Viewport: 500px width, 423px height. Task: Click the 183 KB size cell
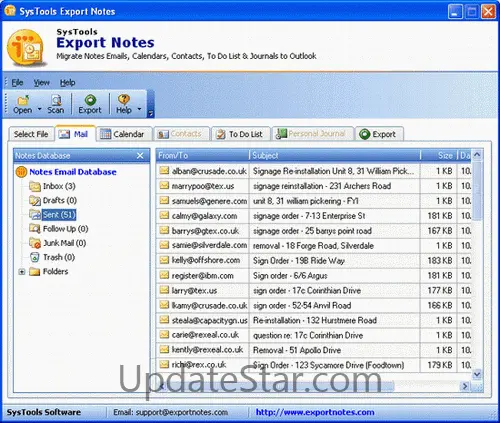[x=440, y=261]
